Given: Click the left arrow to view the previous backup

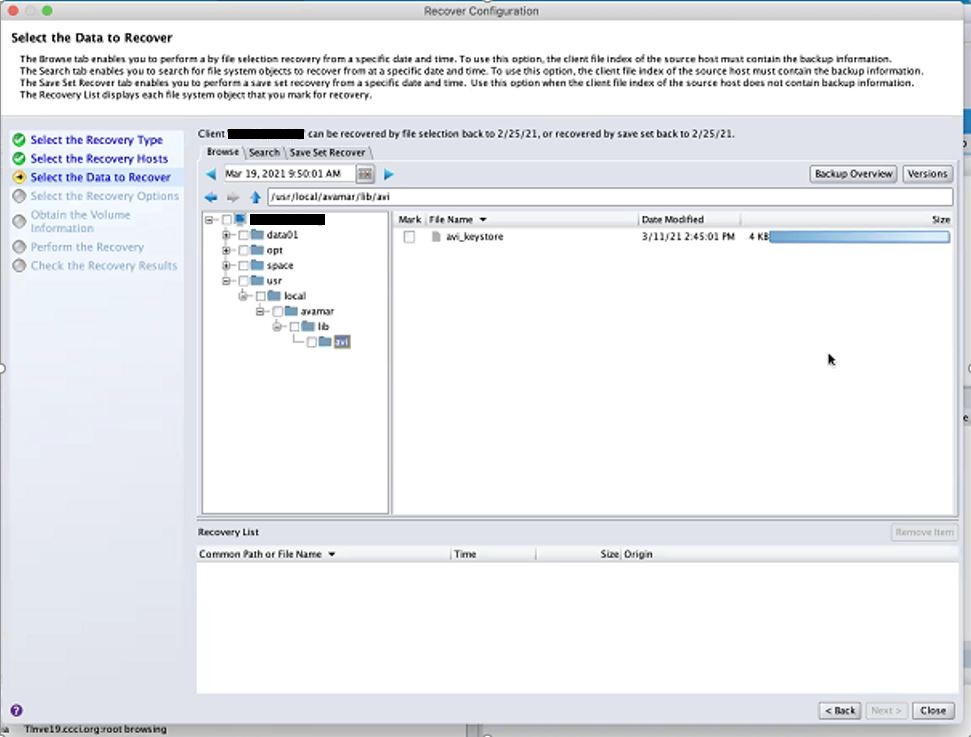Looking at the screenshot, I should coord(211,173).
